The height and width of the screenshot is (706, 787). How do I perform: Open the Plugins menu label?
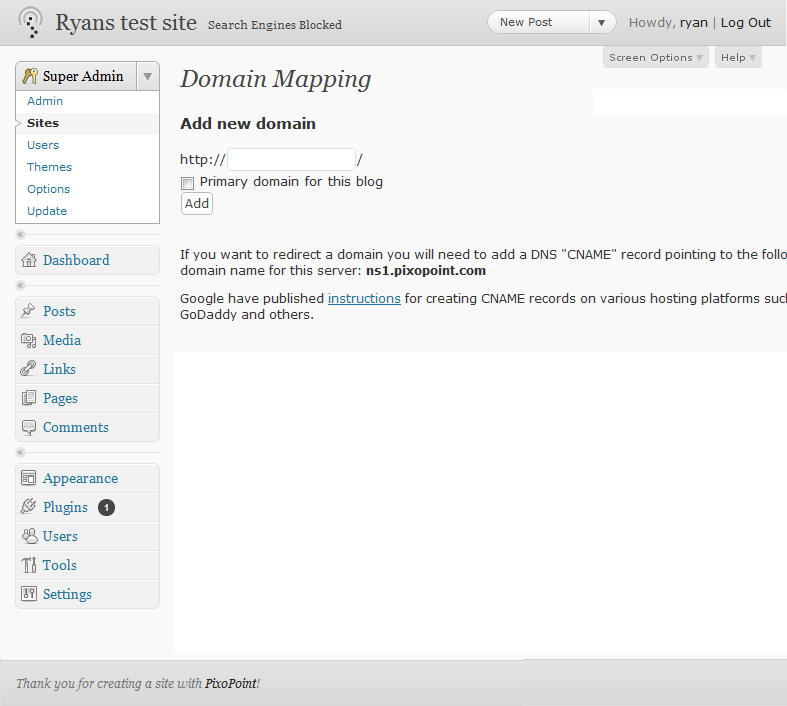[65, 507]
